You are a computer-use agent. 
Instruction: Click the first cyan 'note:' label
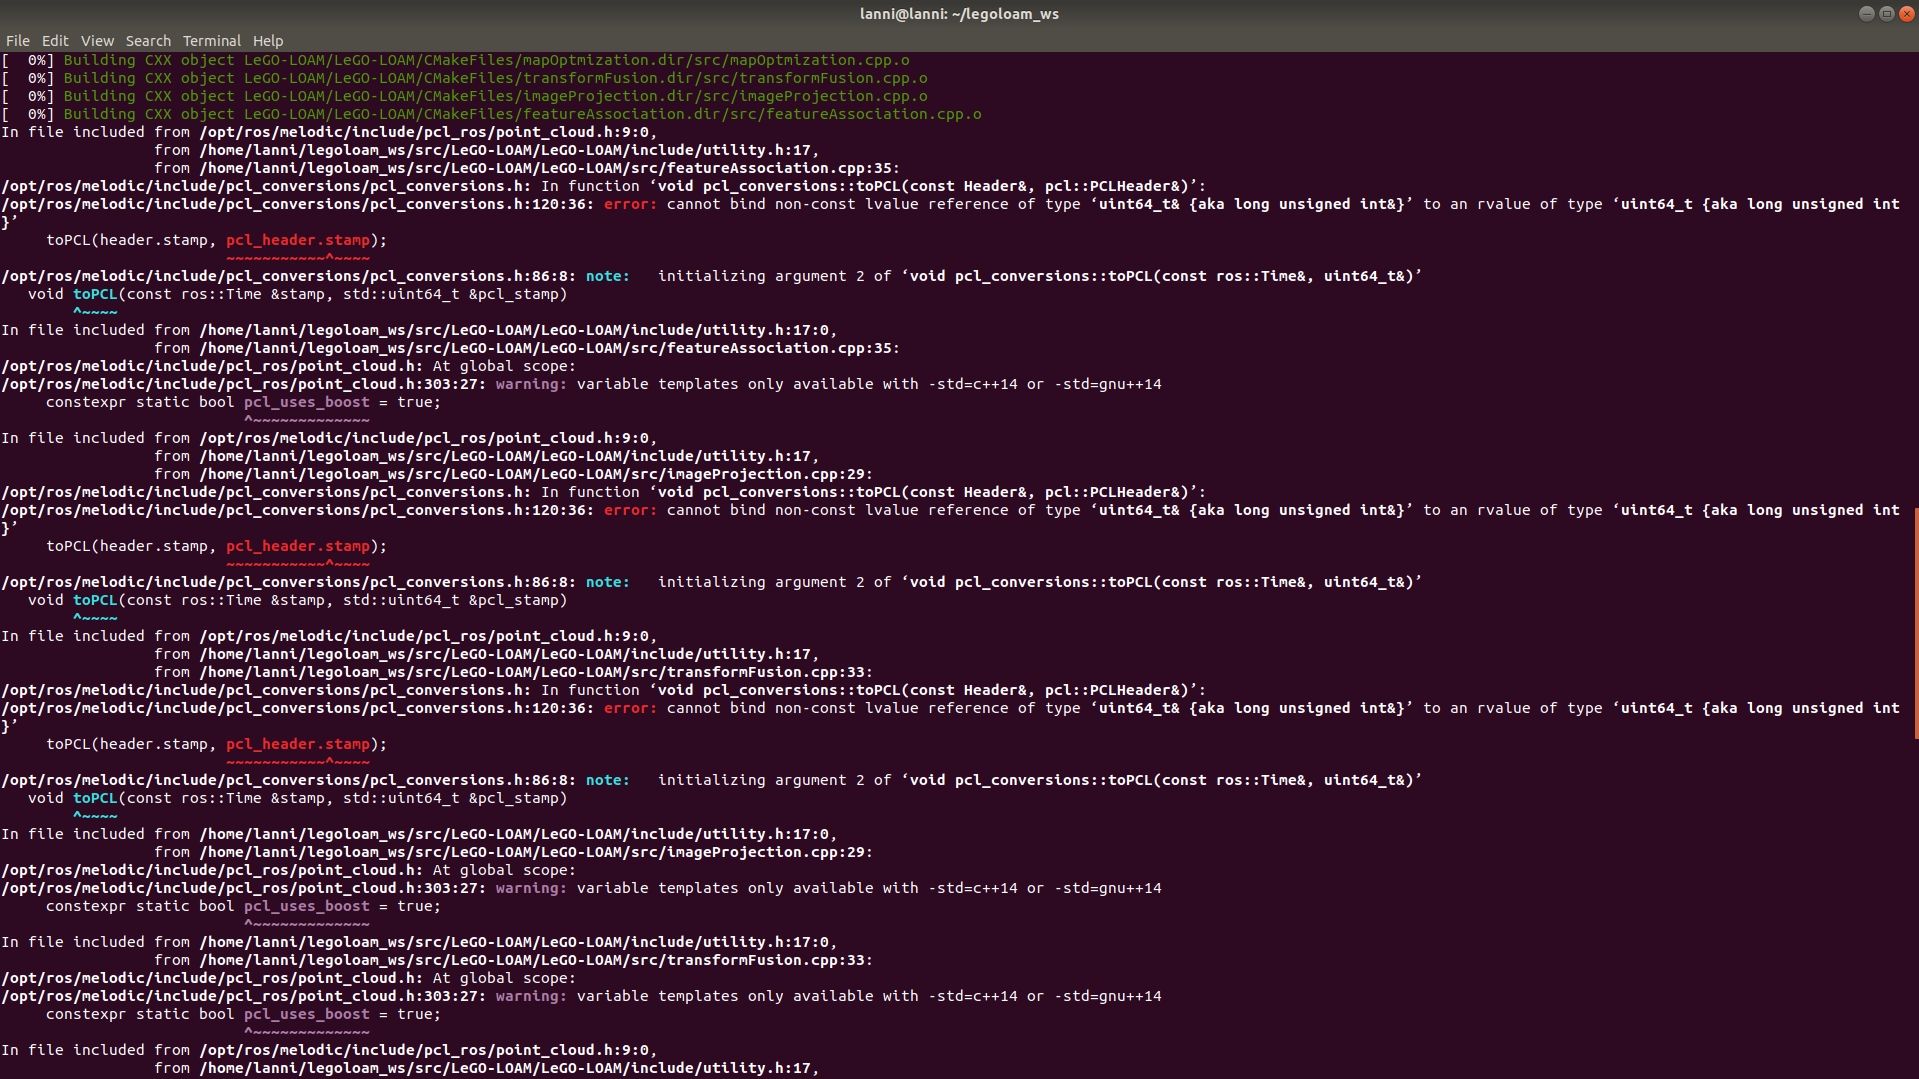[608, 276]
